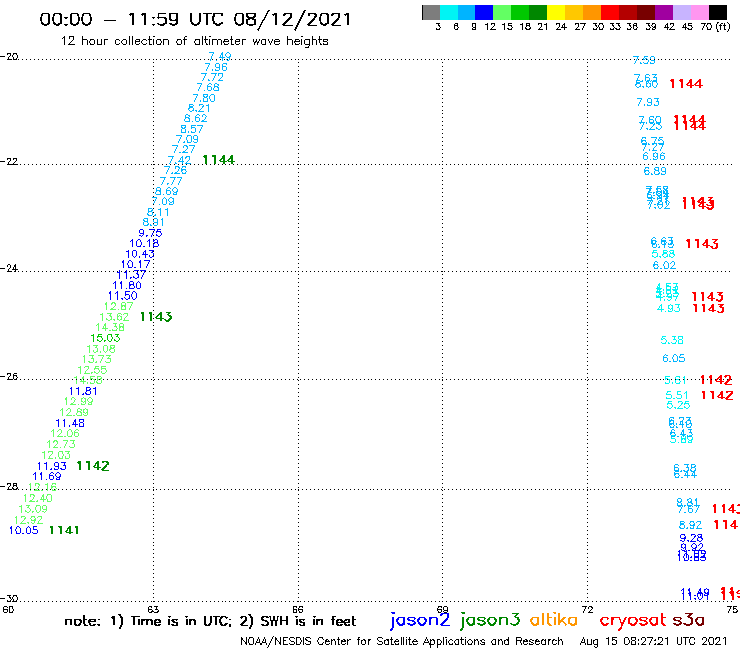Viewport: 740px width, 650px height.
Task: Click the orange swatch in the legend bar
Action: (x=592, y=12)
